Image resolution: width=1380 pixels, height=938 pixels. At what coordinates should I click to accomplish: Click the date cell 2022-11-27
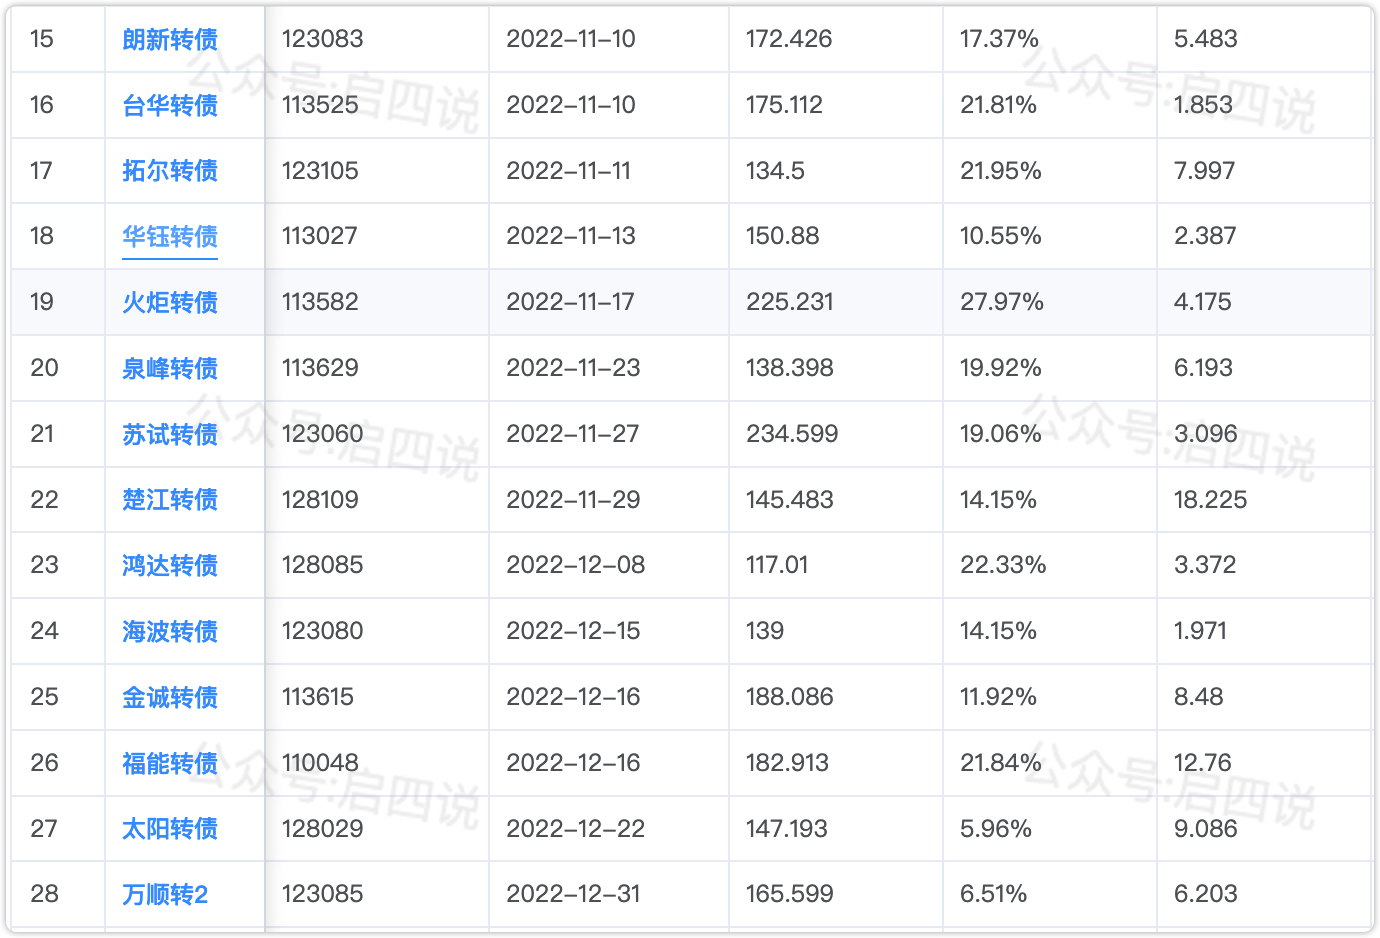(572, 434)
